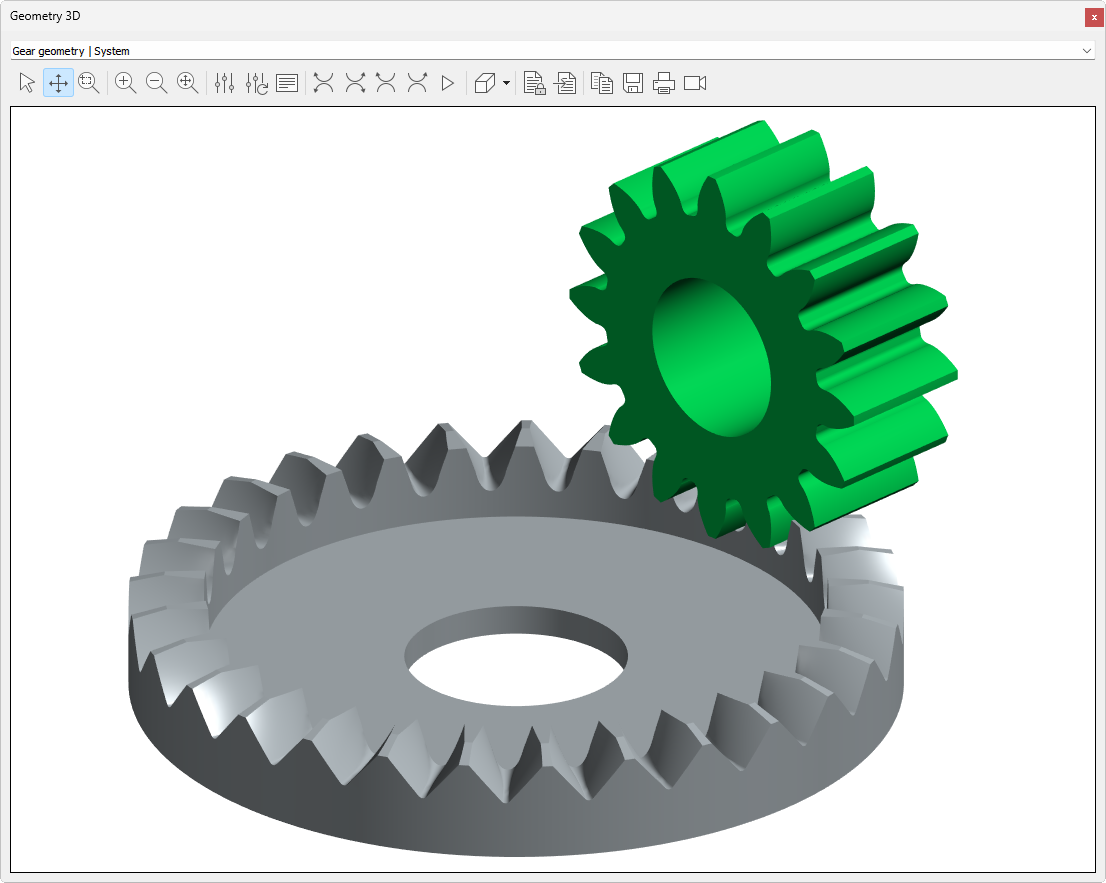This screenshot has width=1106, height=883.
Task: Toggle the pan/move view tool
Action: 58,83
